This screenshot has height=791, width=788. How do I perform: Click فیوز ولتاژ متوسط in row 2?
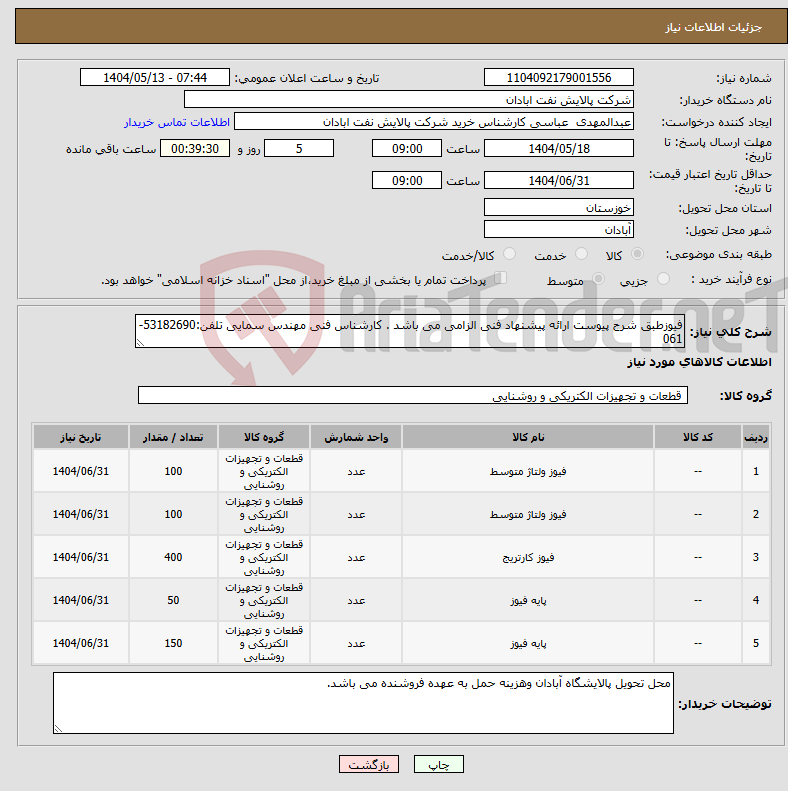(x=528, y=514)
